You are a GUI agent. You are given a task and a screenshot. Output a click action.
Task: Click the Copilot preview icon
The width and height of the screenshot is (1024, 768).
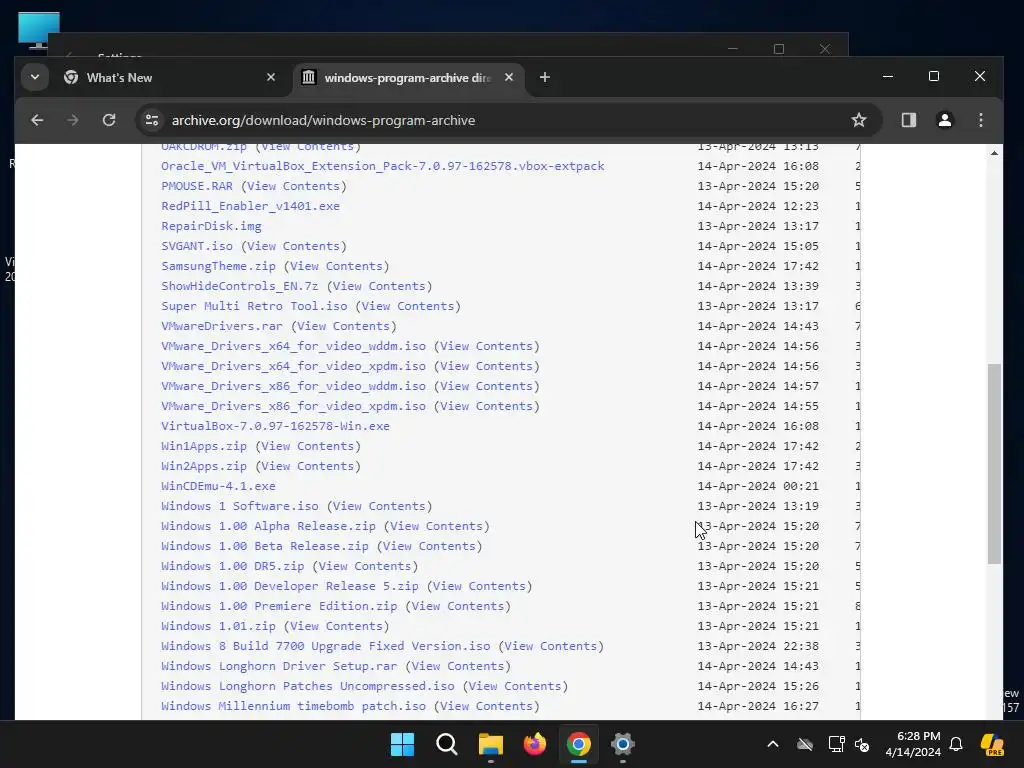tap(993, 744)
